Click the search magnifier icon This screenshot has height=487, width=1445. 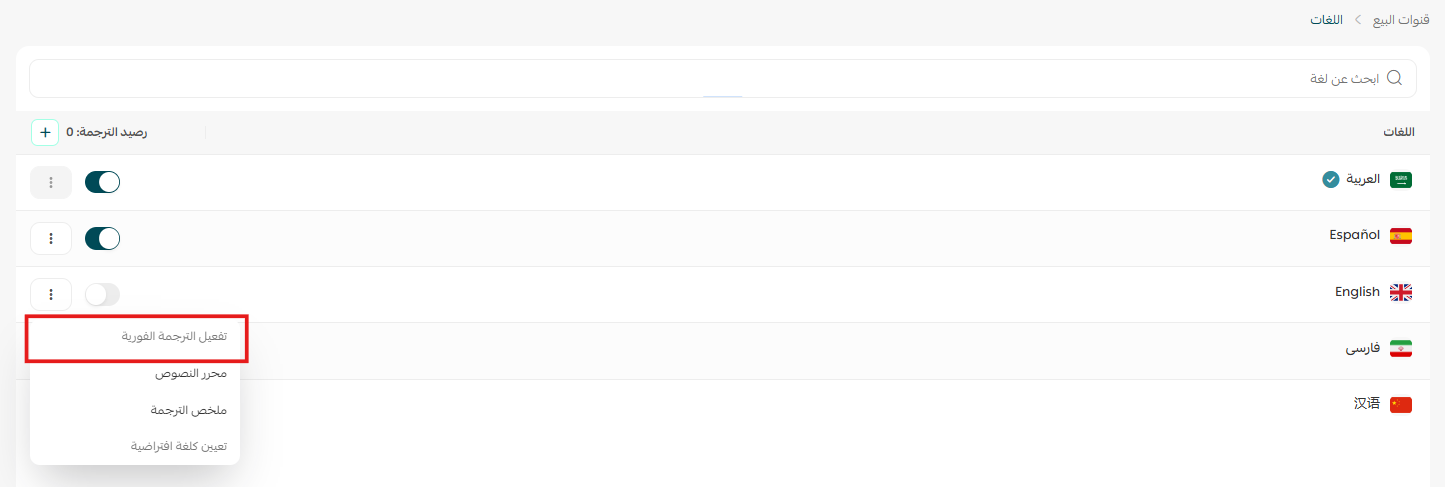click(1394, 78)
